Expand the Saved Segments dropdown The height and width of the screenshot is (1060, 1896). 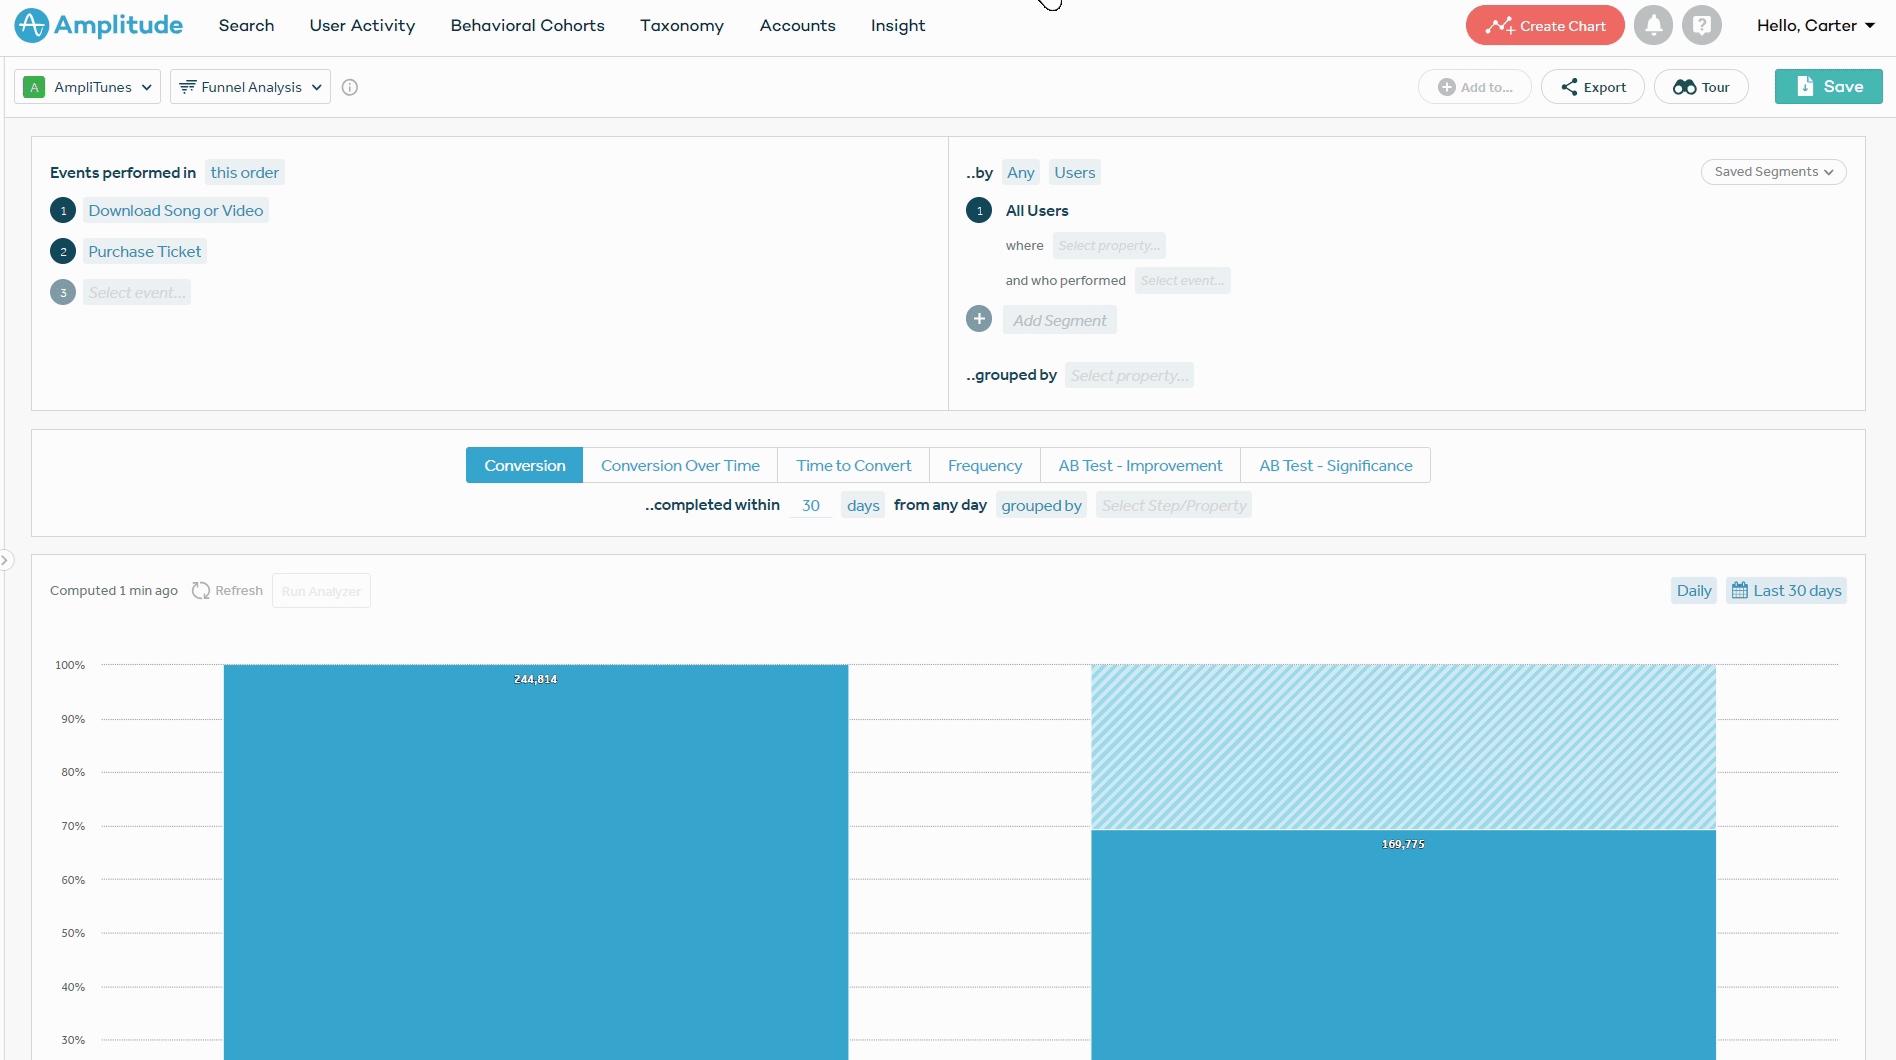(x=1773, y=172)
